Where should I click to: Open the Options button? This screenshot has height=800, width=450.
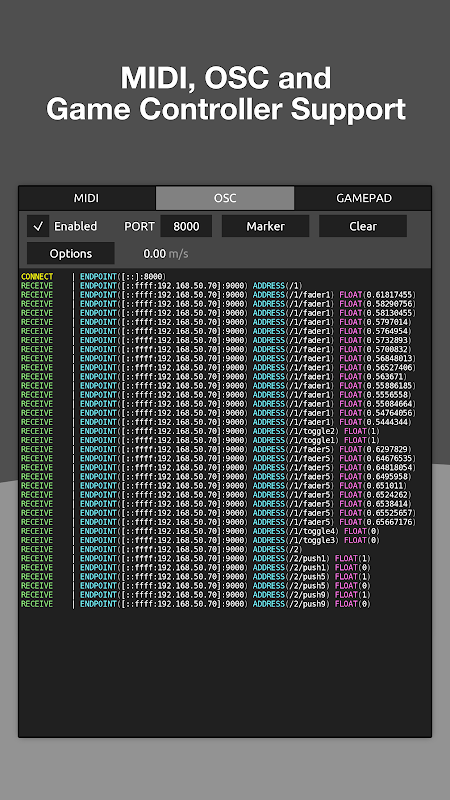71,254
